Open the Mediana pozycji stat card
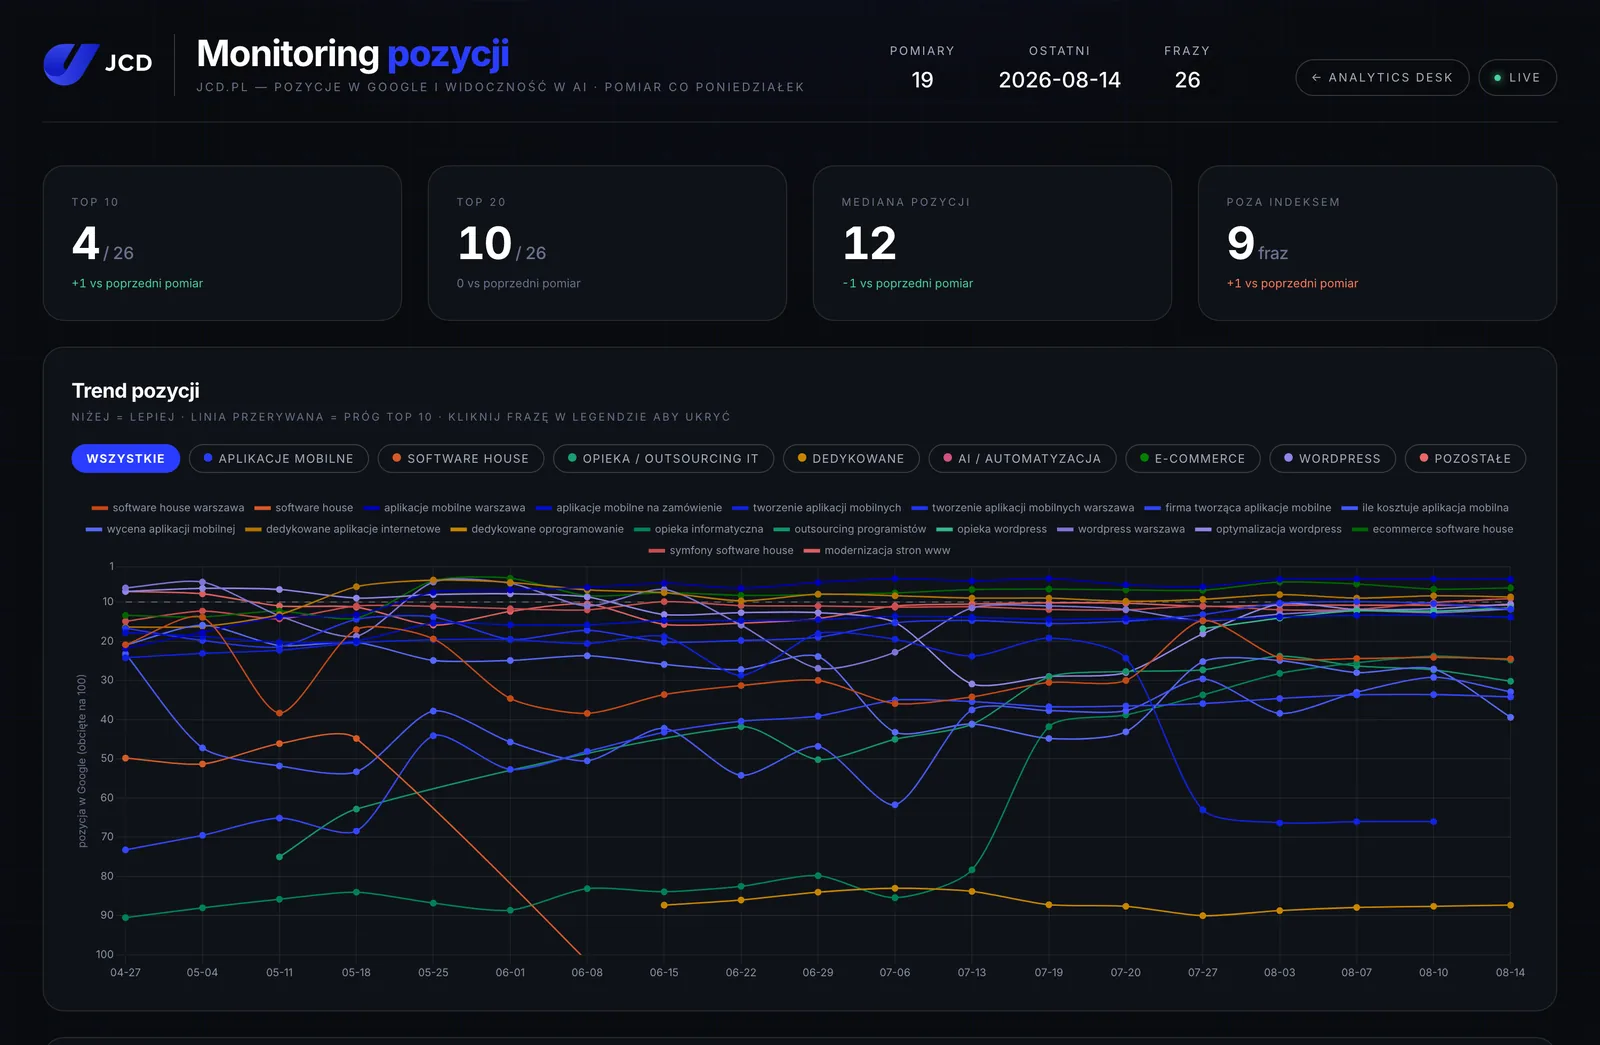The height and width of the screenshot is (1045, 1600). coord(992,243)
